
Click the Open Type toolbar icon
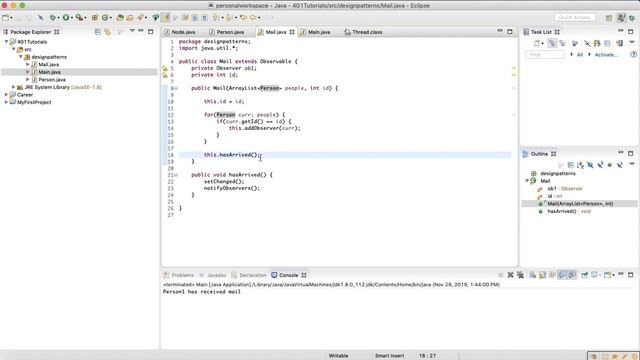tap(120, 18)
